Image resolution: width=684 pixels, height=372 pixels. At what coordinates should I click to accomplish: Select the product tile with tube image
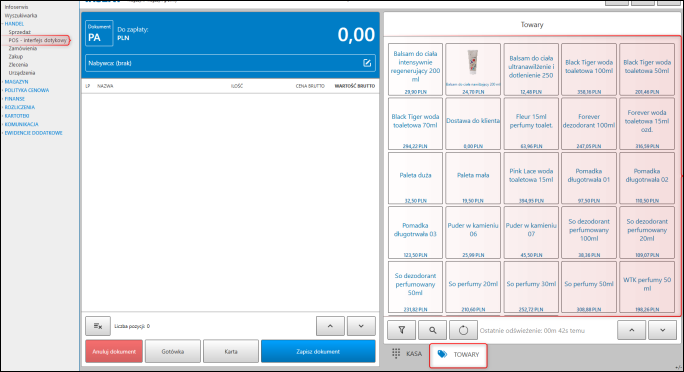click(473, 69)
